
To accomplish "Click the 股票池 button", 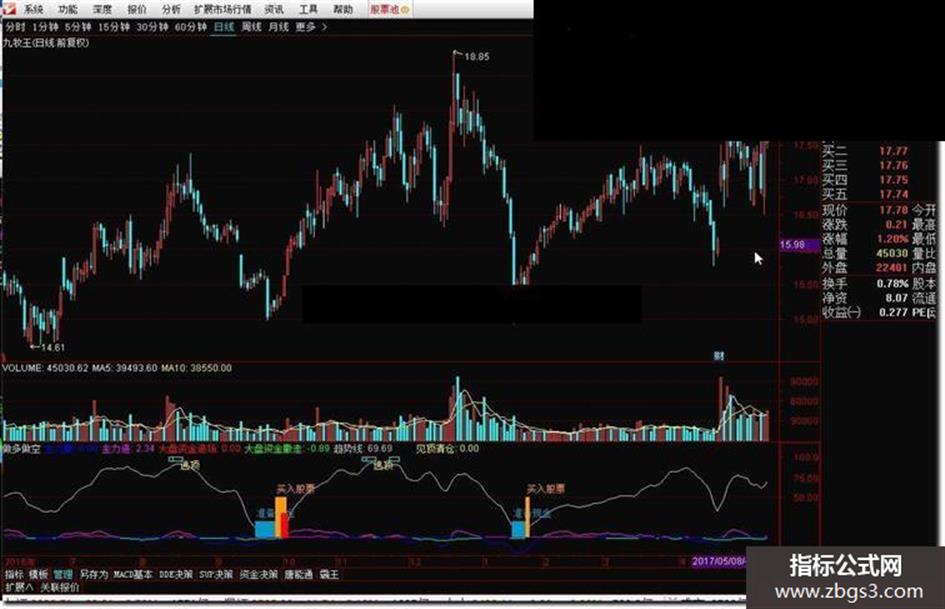I will 389,9.
